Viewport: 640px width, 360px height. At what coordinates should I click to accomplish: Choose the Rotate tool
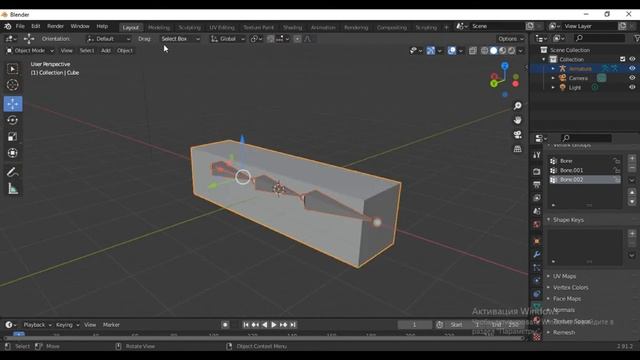(x=13, y=120)
